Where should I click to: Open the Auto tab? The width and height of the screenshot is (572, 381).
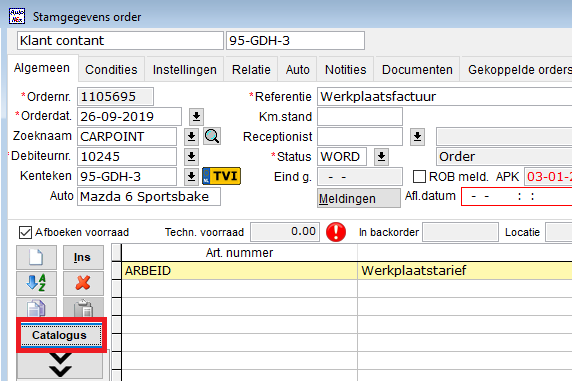[298, 69]
